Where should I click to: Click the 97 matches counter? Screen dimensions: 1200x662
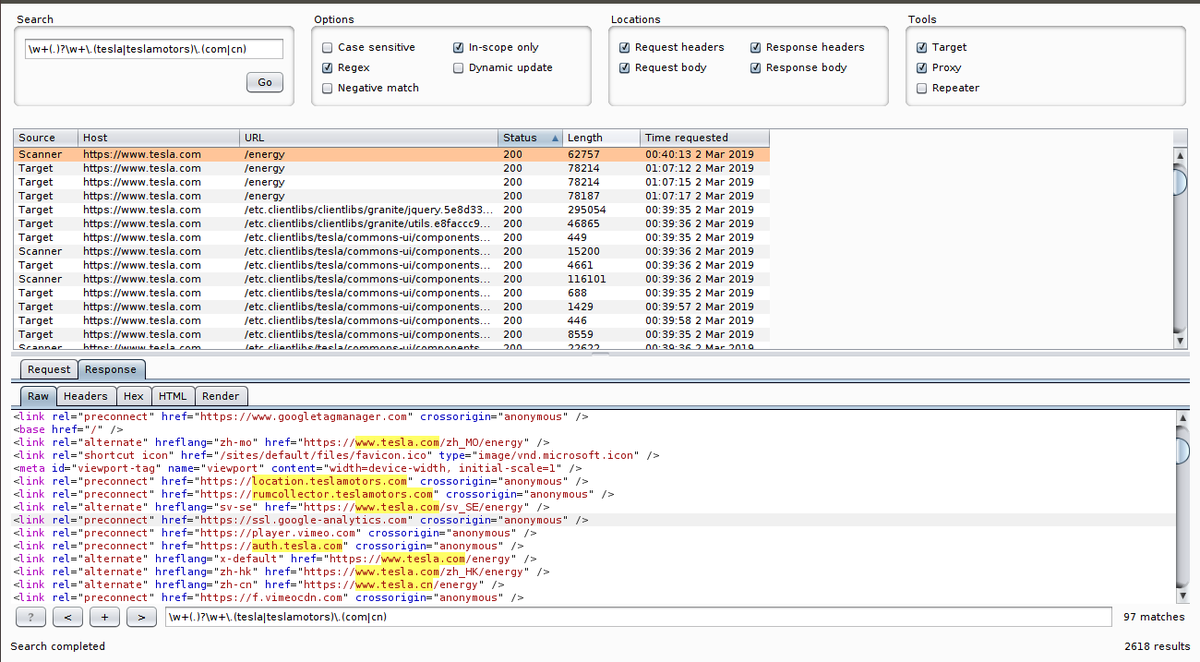(1153, 617)
